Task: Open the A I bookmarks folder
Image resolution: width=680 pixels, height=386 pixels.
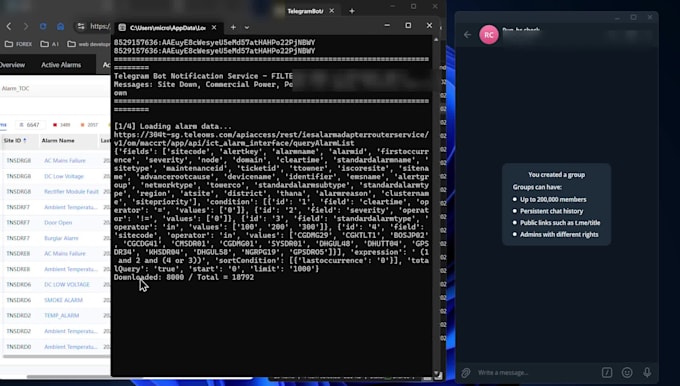Action: pyautogui.click(x=49, y=44)
